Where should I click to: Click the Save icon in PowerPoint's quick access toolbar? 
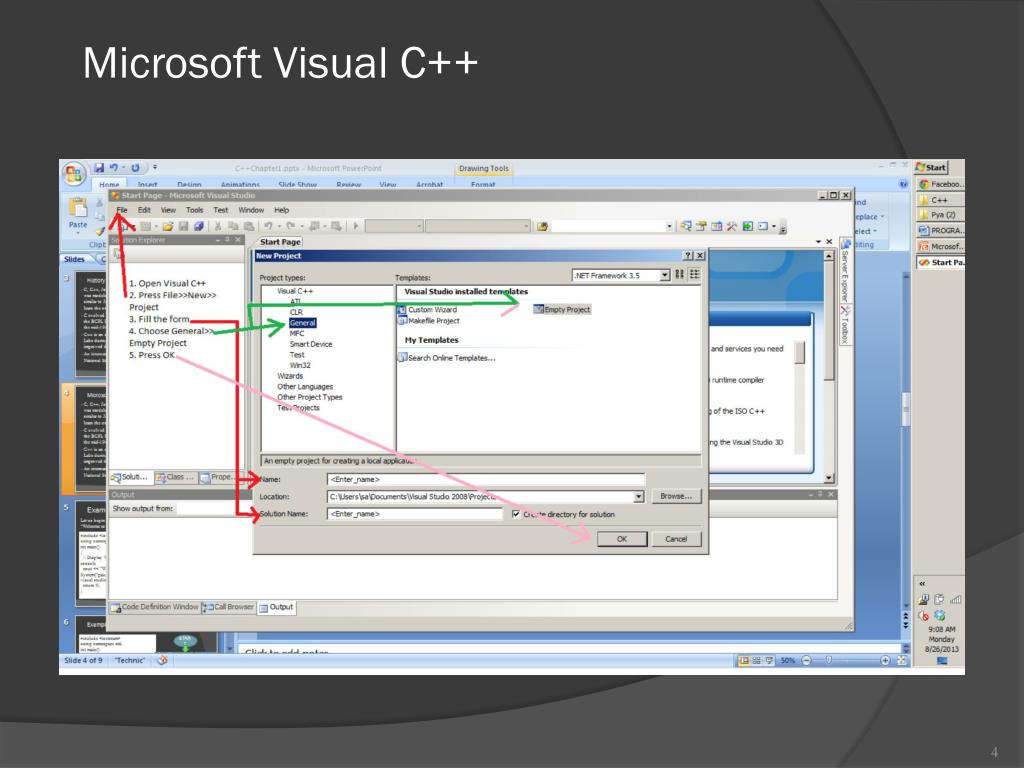[99, 168]
